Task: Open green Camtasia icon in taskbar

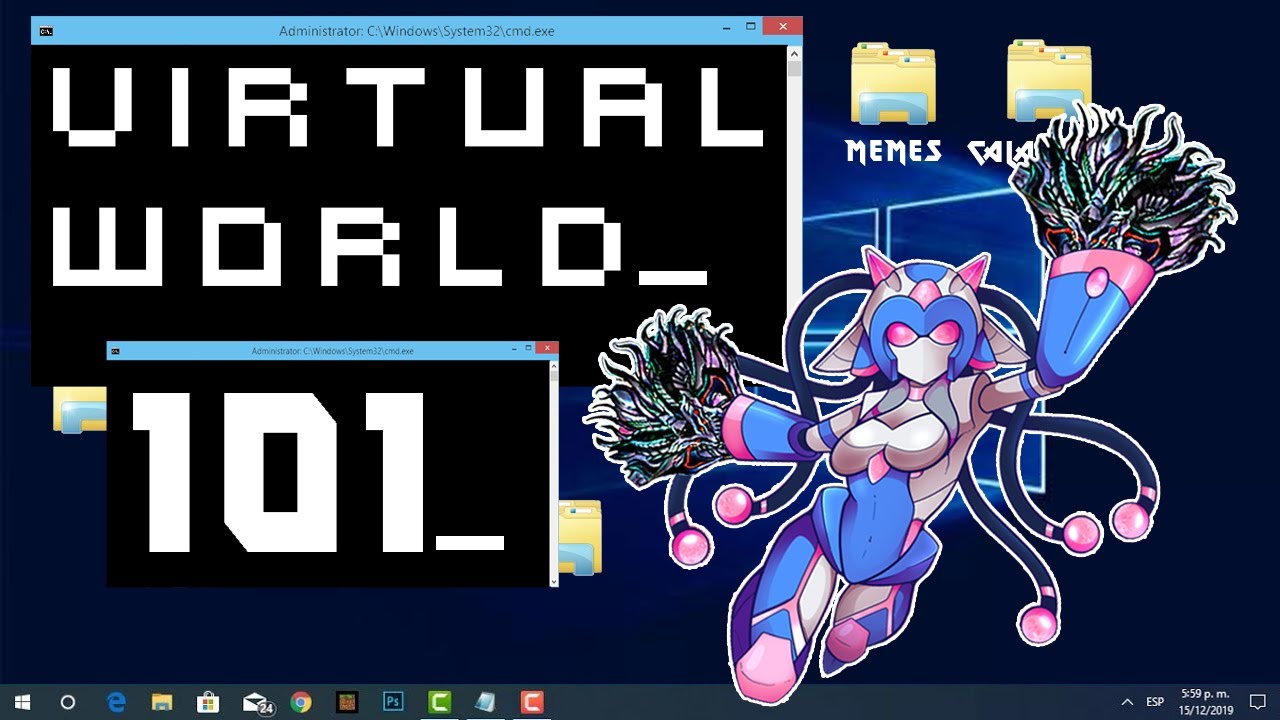Action: pyautogui.click(x=439, y=702)
